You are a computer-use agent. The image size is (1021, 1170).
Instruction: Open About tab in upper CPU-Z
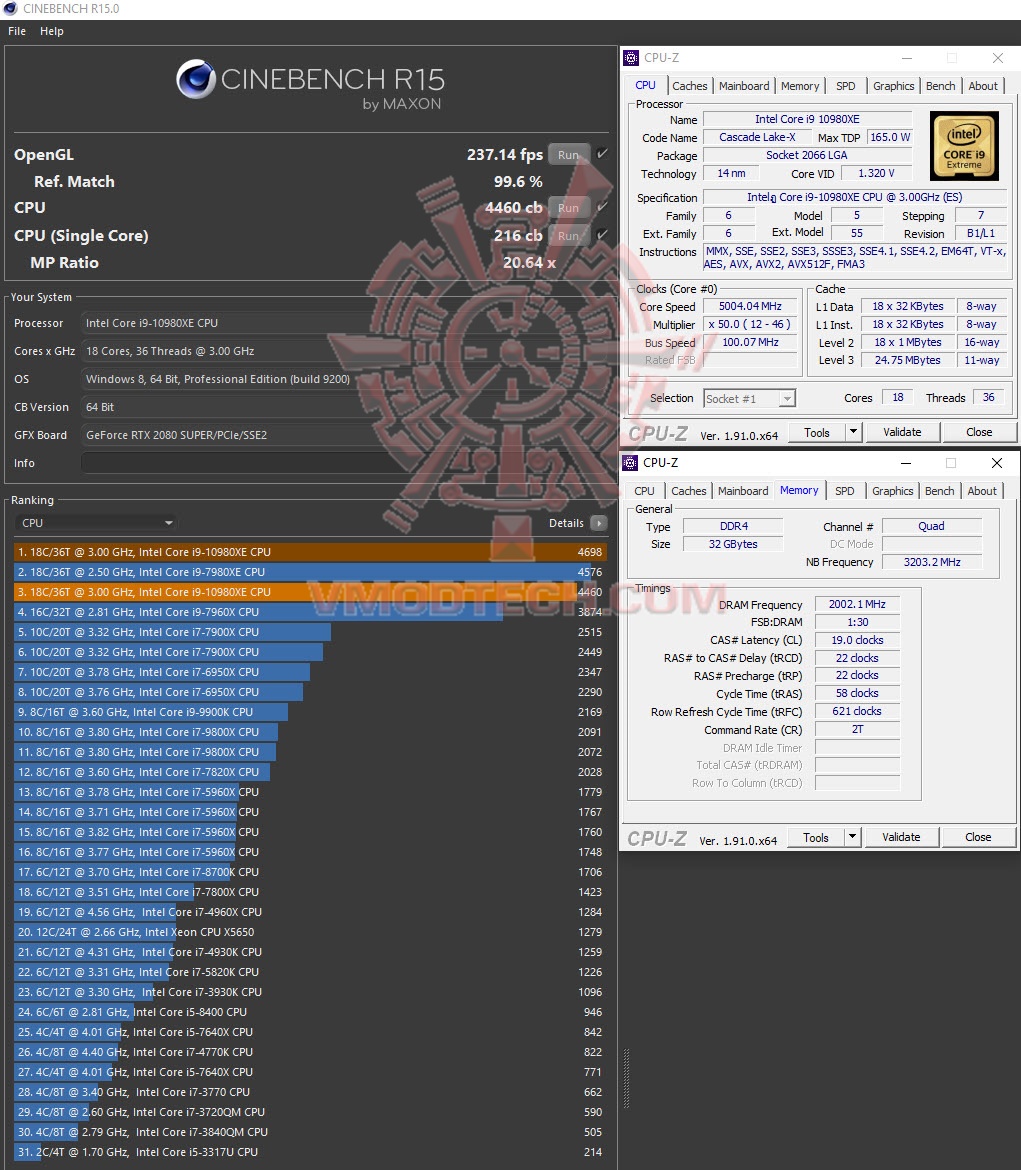point(983,86)
